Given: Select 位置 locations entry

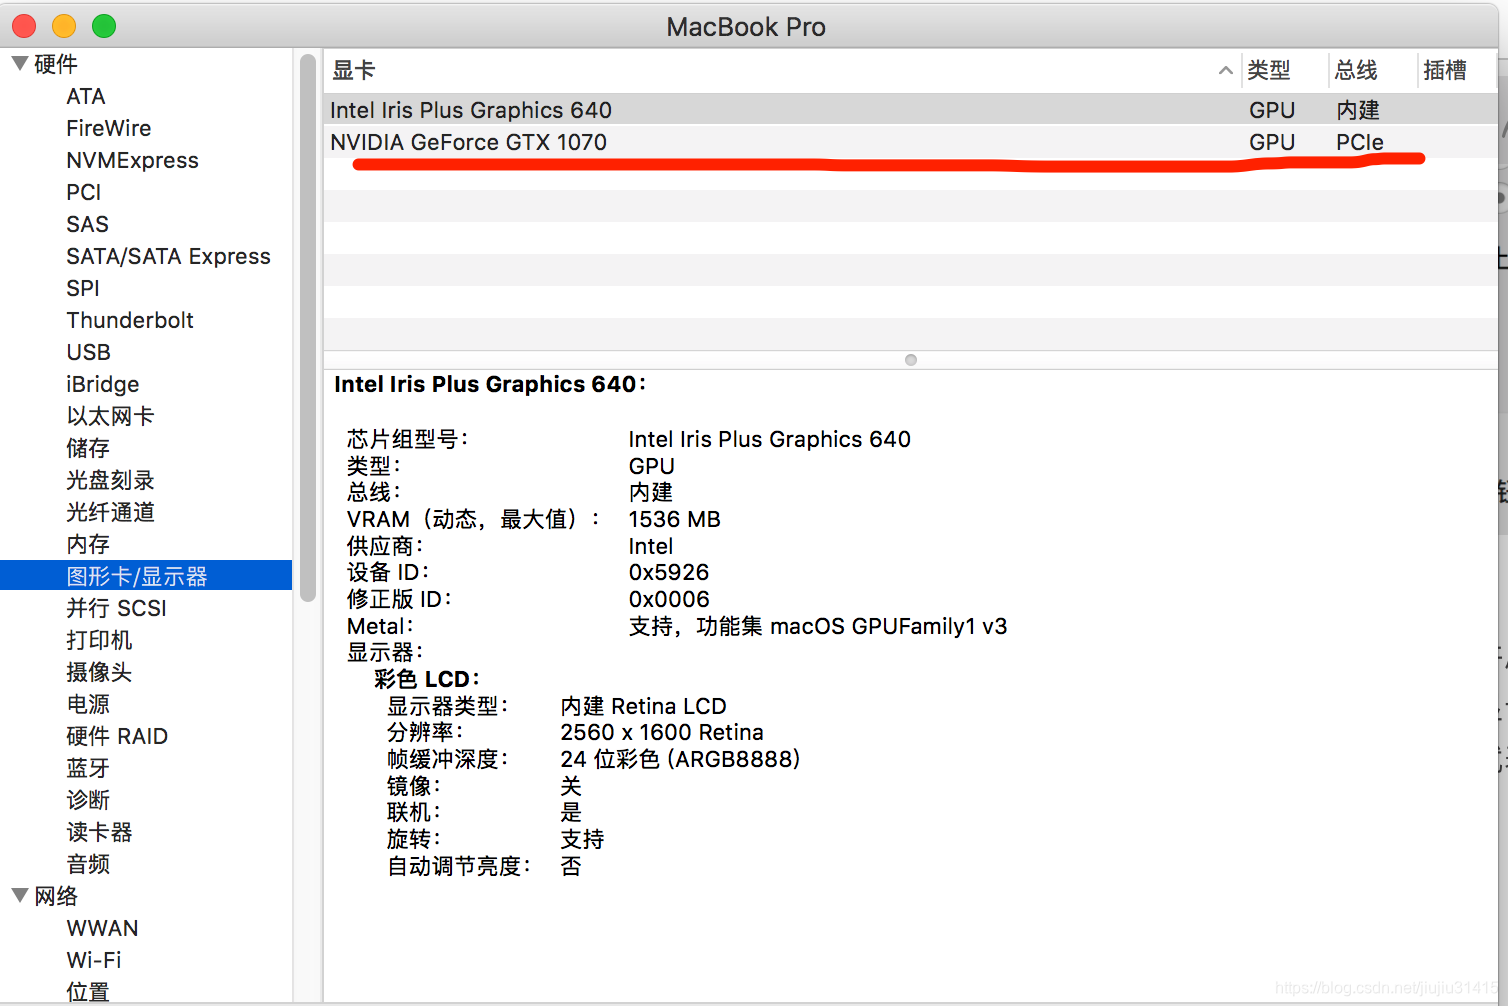Looking at the screenshot, I should pyautogui.click(x=88, y=992).
